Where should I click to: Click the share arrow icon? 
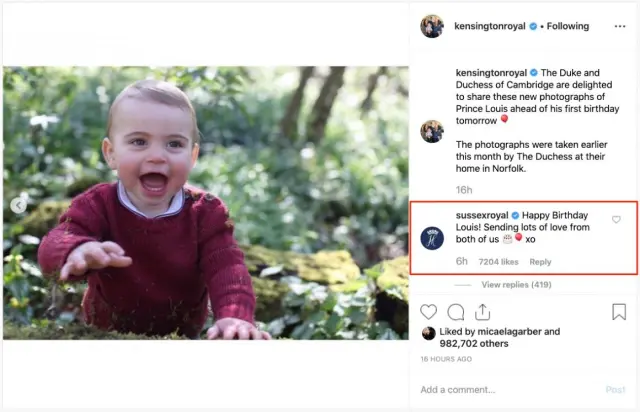click(x=483, y=312)
